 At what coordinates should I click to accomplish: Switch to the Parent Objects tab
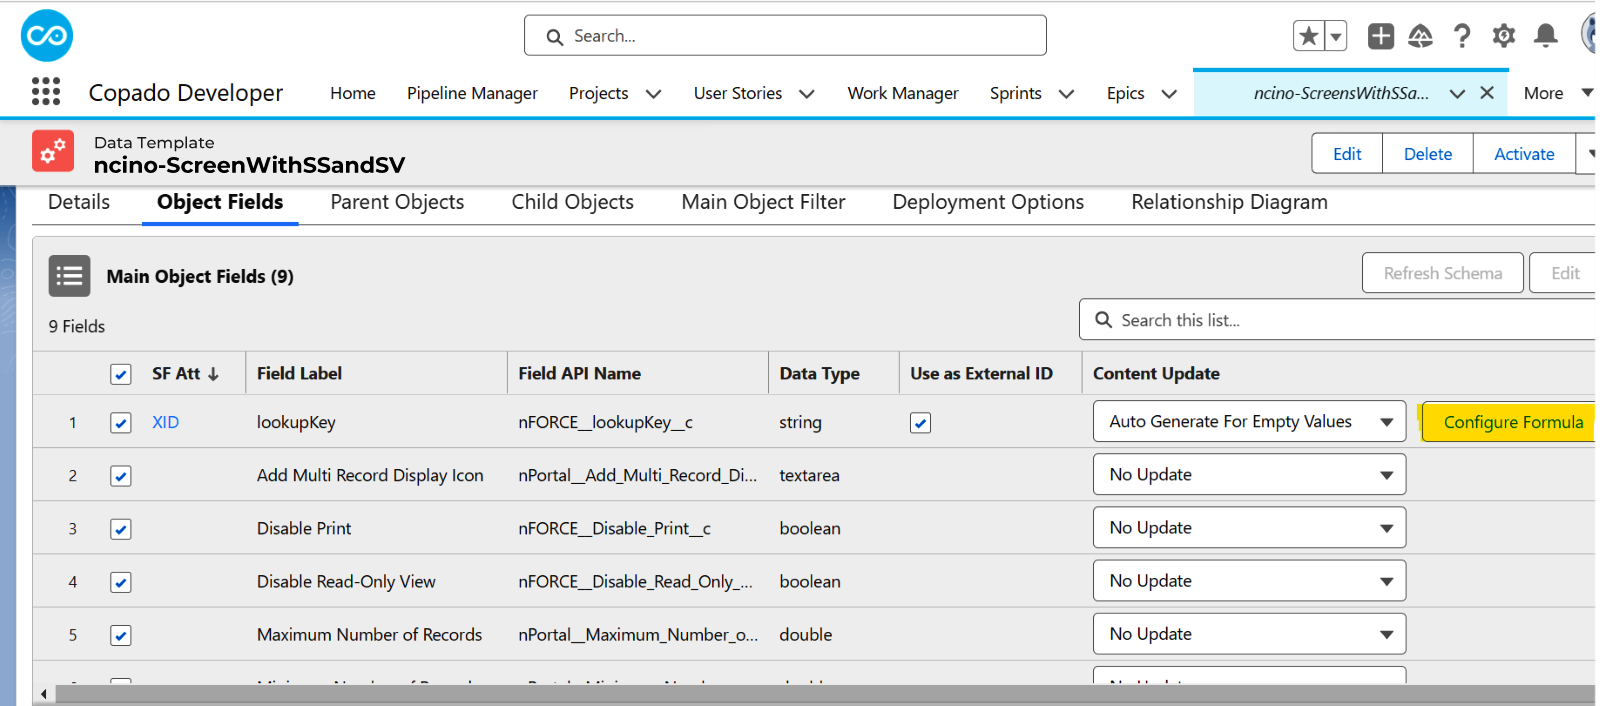(397, 202)
